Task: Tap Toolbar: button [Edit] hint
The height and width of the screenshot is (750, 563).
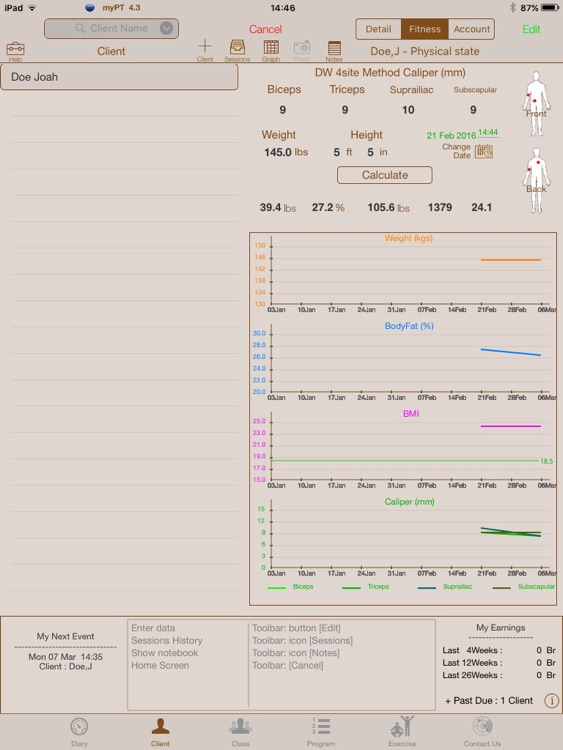Action: point(297,628)
